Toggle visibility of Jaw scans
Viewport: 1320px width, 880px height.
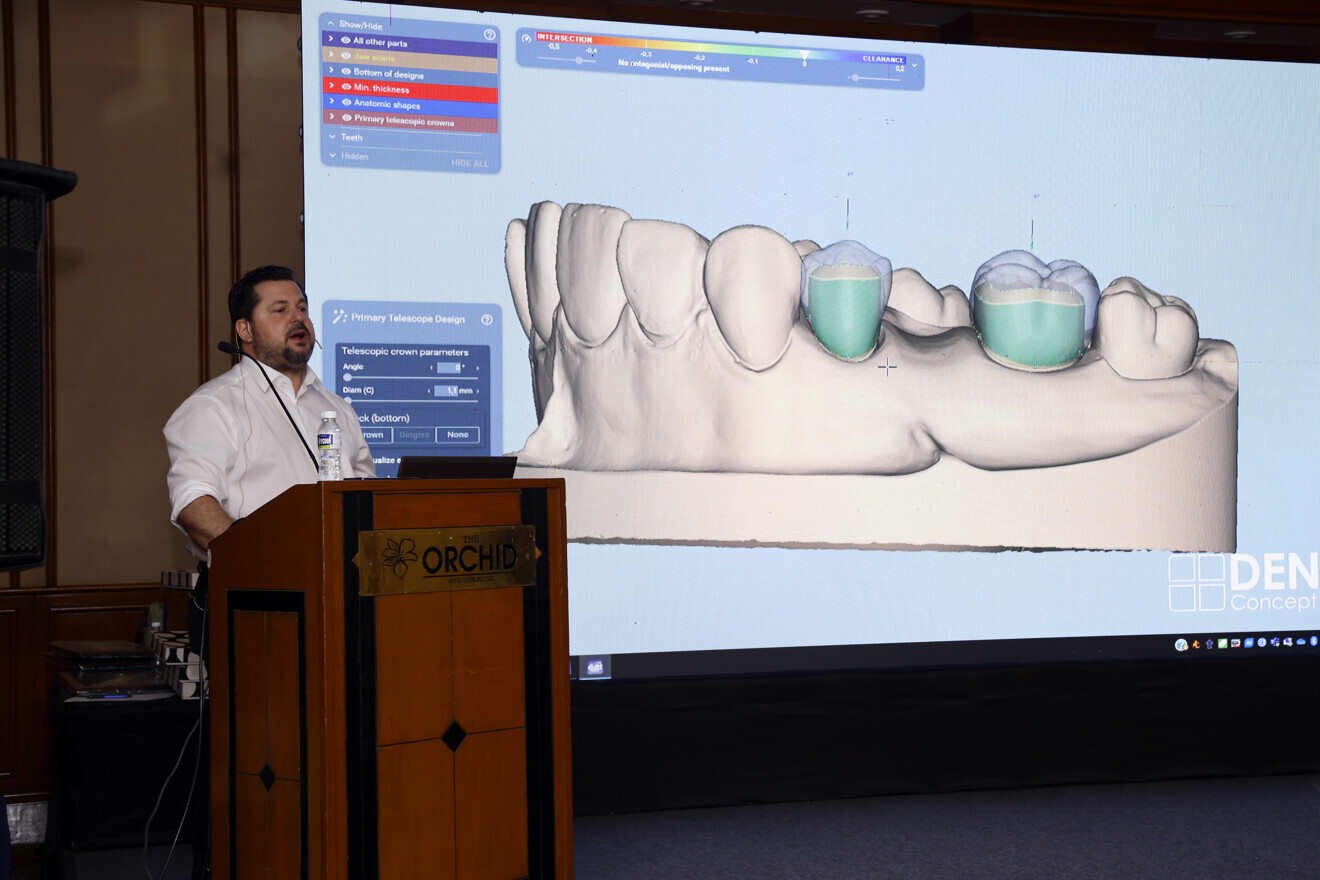[x=344, y=57]
